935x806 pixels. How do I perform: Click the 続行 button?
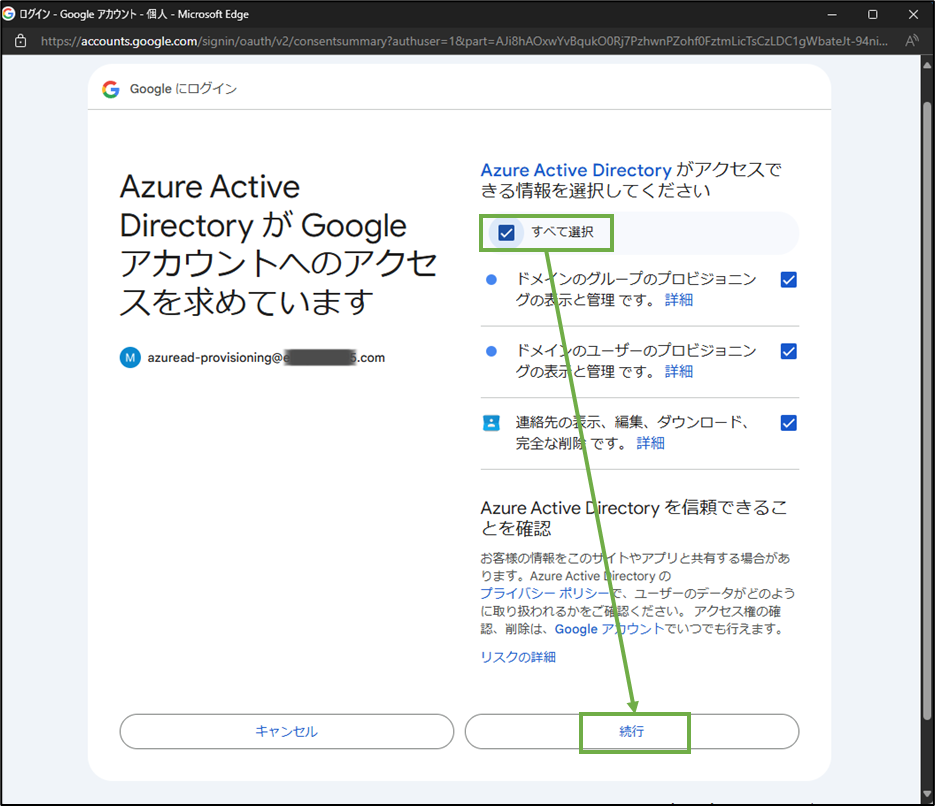point(631,731)
